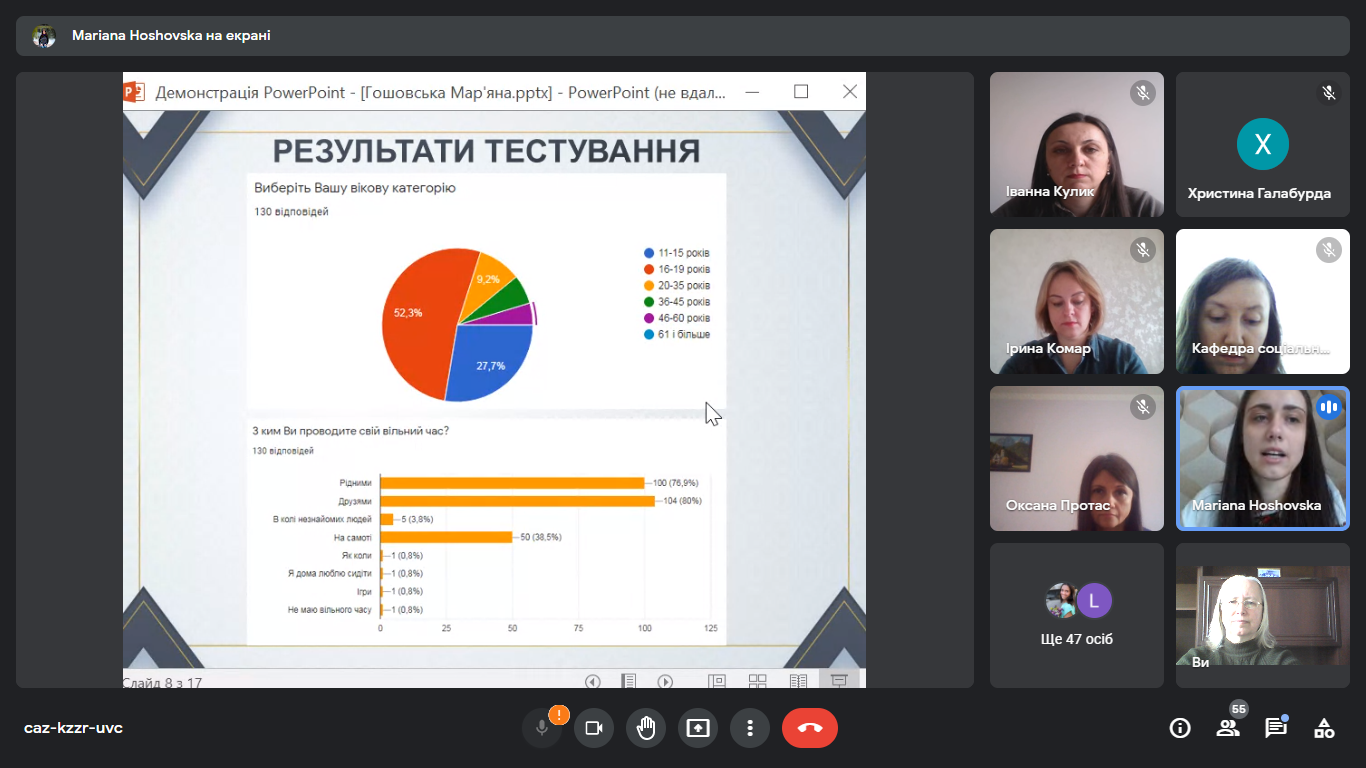Screen dimensions: 1366x768
Task: Click the Slide Show view icon
Action: coord(839,681)
